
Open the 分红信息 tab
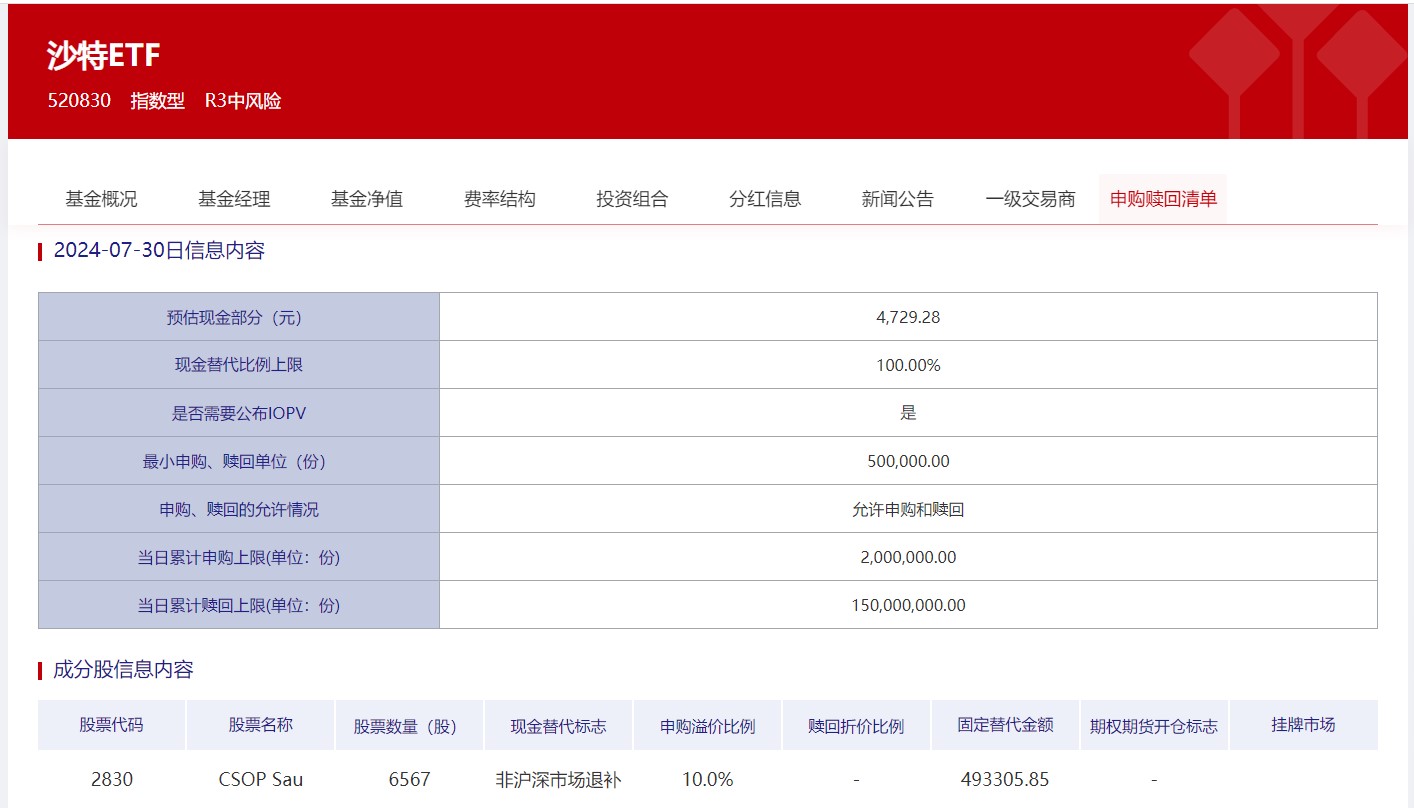(x=765, y=199)
